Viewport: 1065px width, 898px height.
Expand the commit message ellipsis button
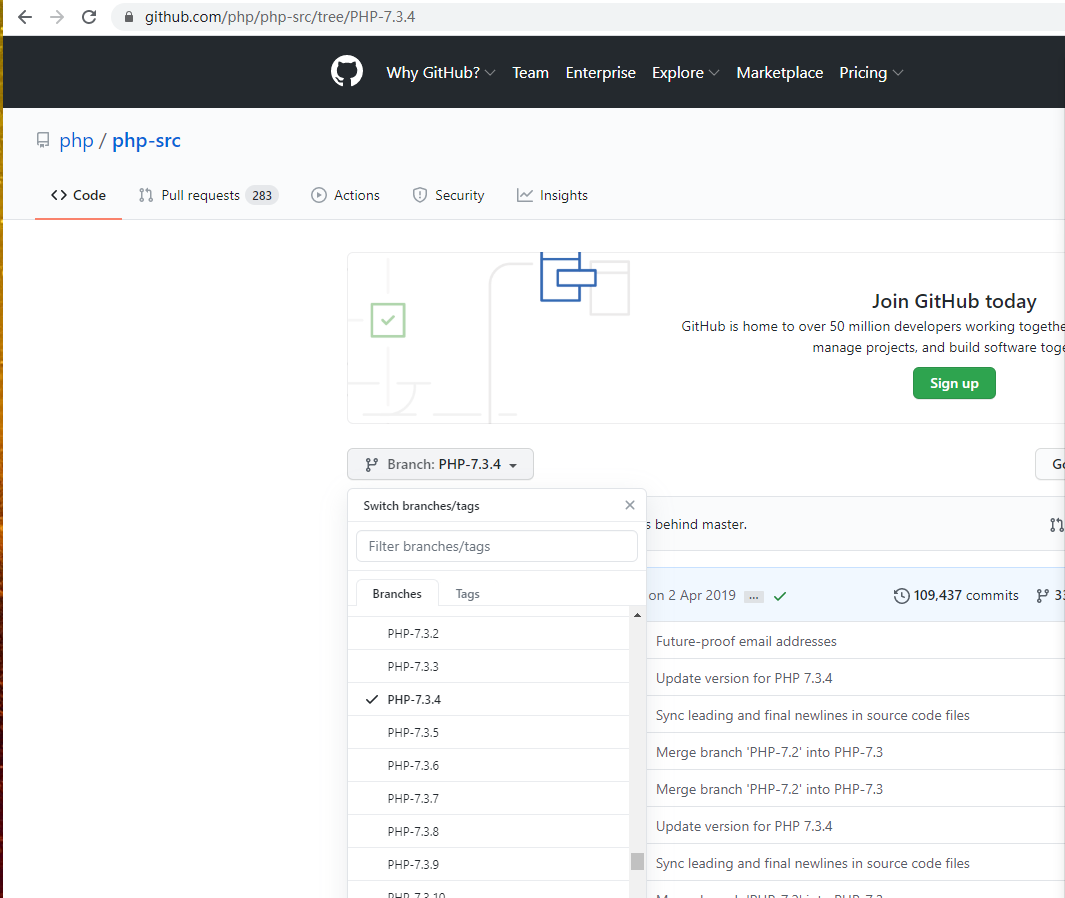click(x=755, y=595)
